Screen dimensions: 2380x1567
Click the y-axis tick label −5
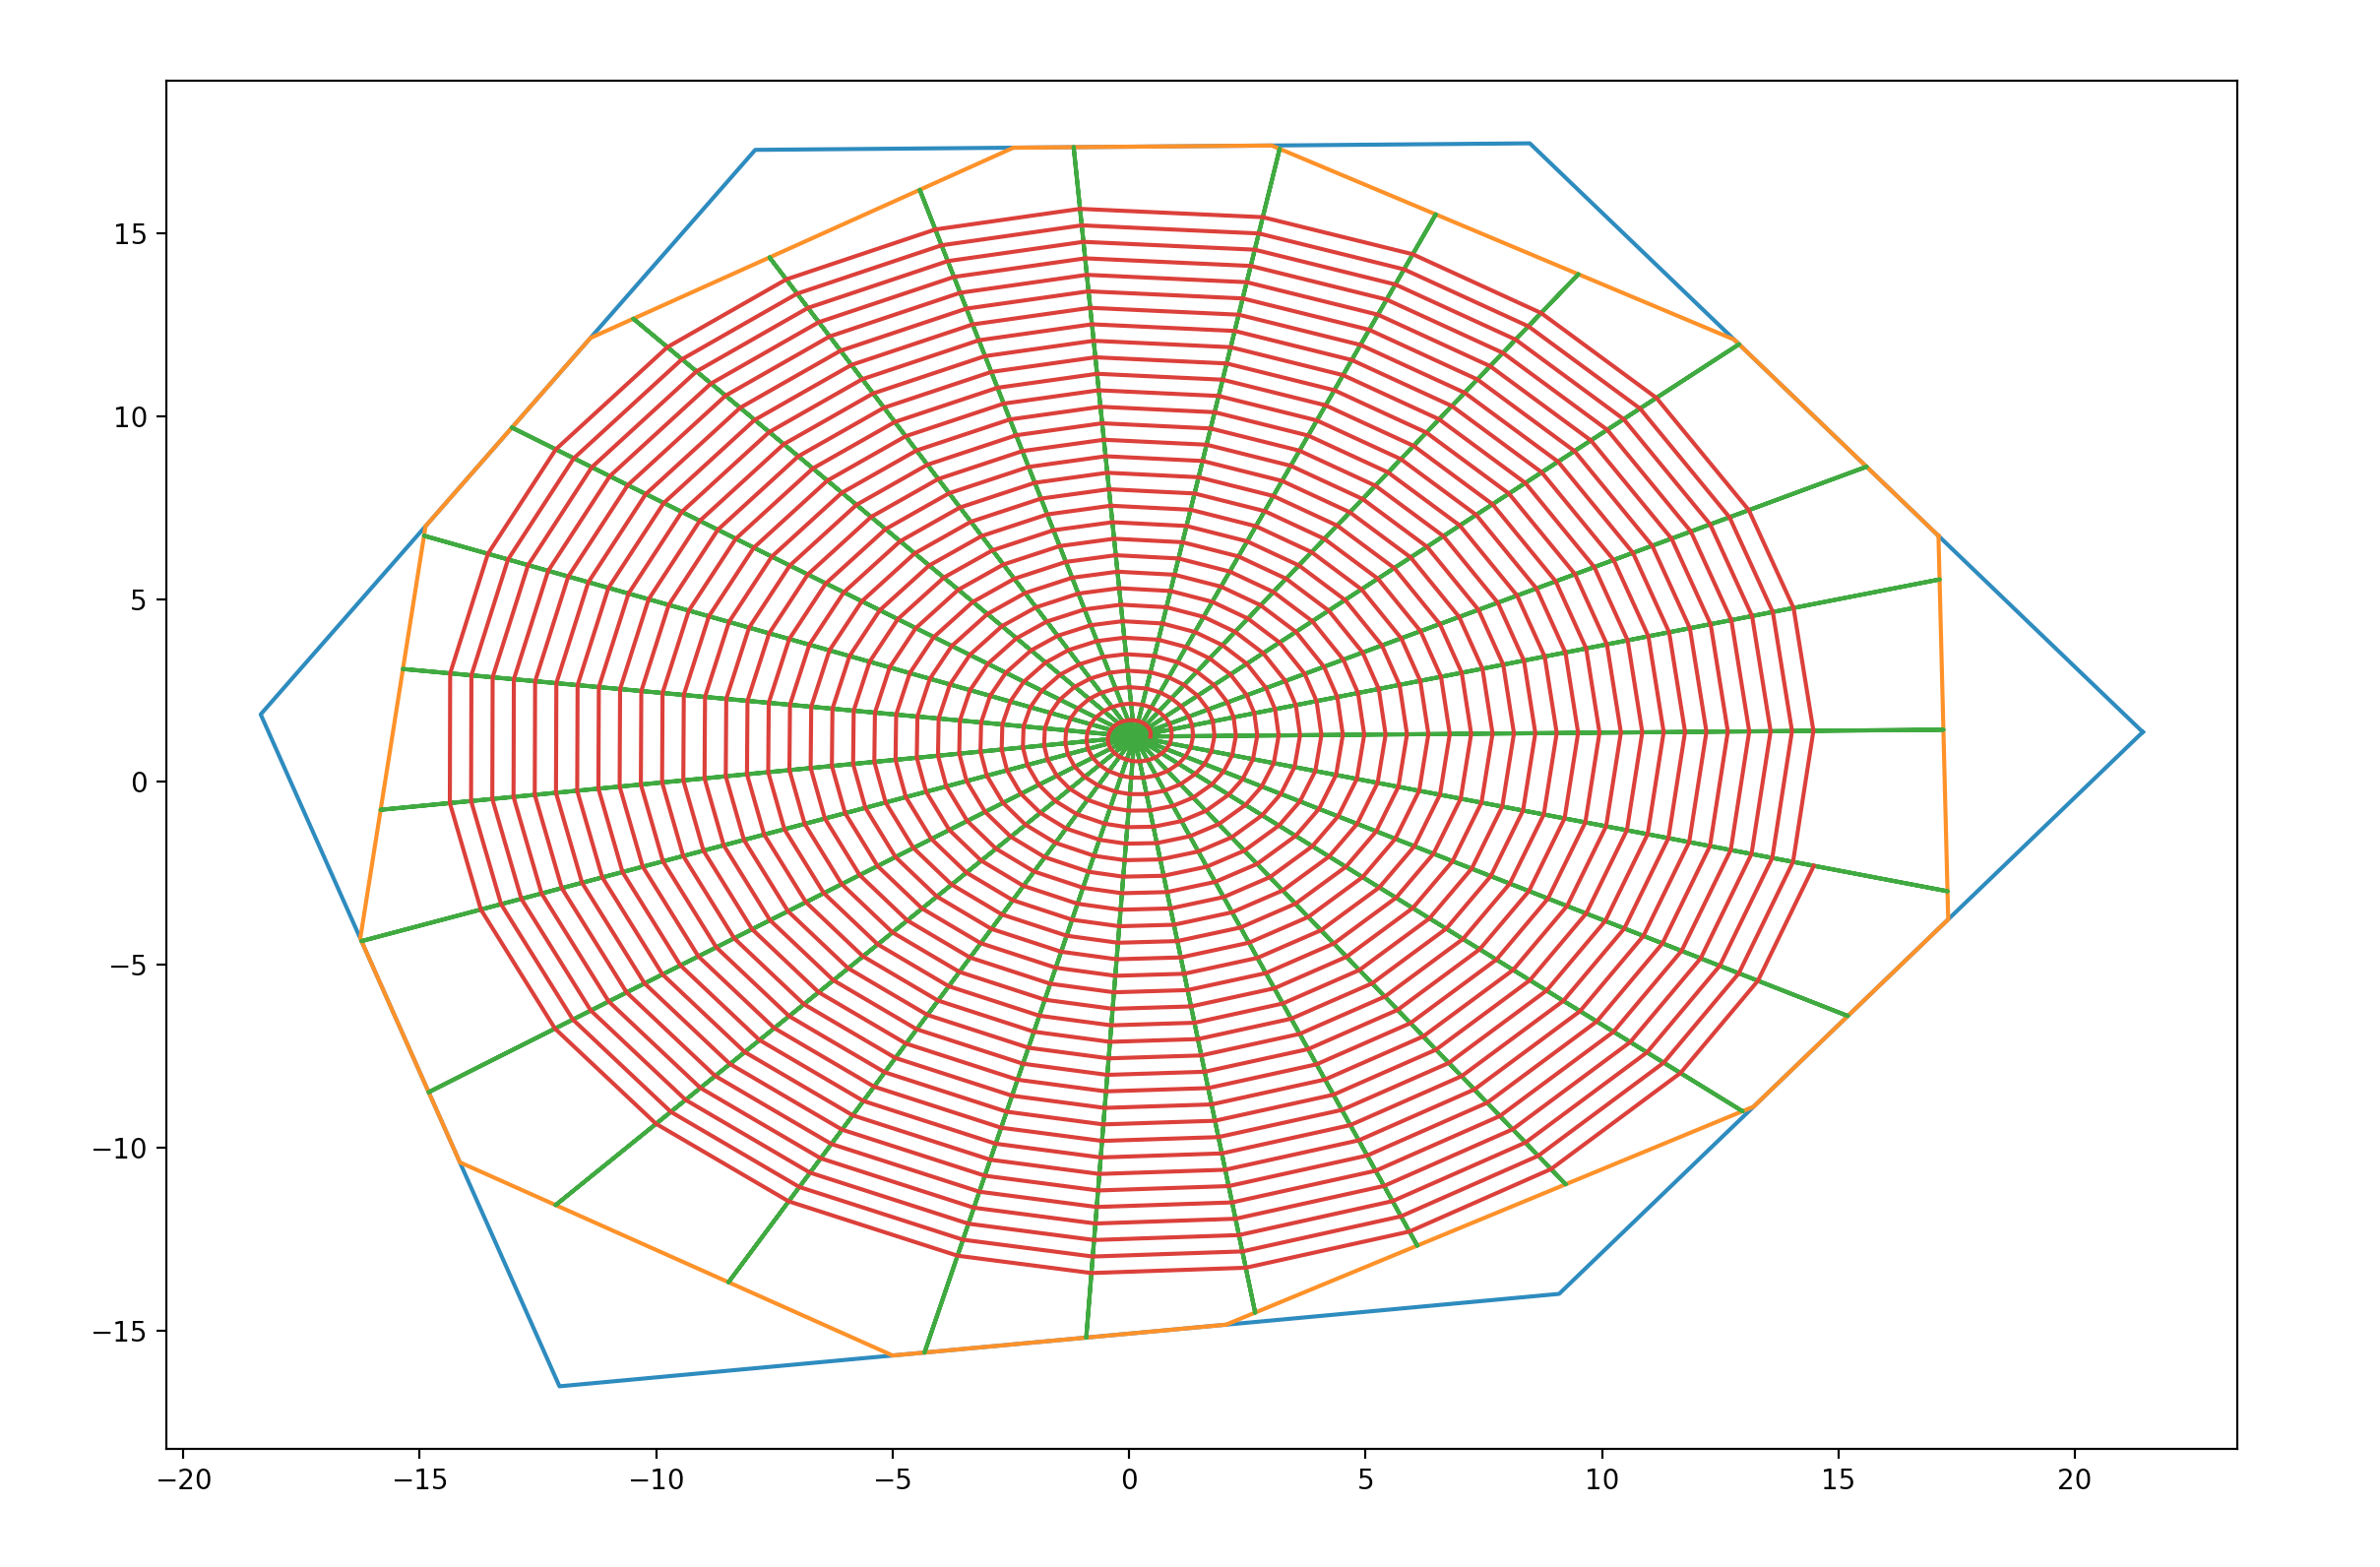click(129, 966)
